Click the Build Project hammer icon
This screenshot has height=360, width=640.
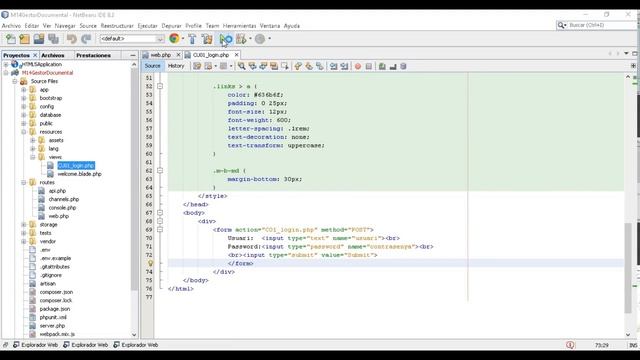tap(192, 39)
